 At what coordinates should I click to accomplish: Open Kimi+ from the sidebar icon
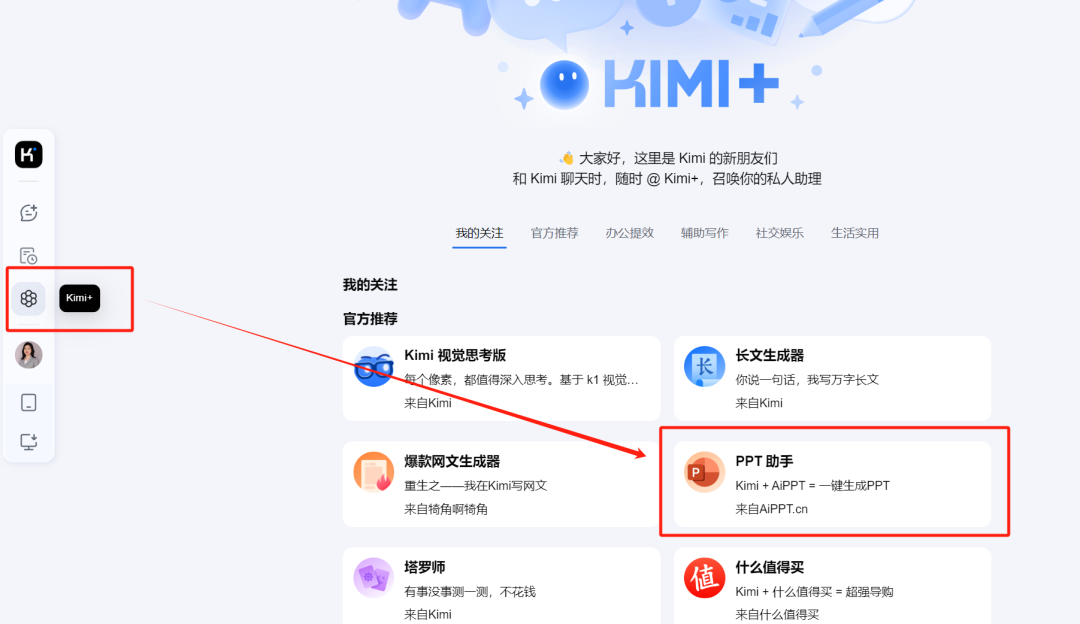click(28, 298)
